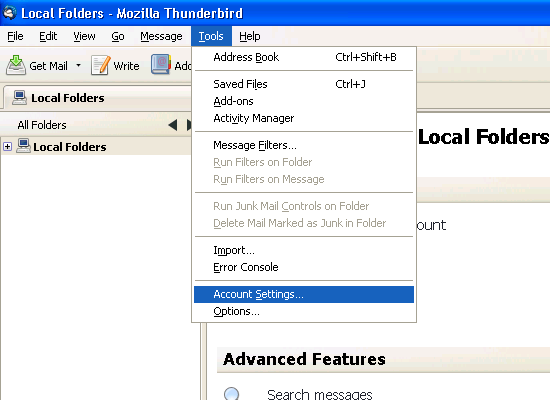Open Add-ons from the Tools menu
The width and height of the screenshot is (550, 400).
click(x=304, y=101)
